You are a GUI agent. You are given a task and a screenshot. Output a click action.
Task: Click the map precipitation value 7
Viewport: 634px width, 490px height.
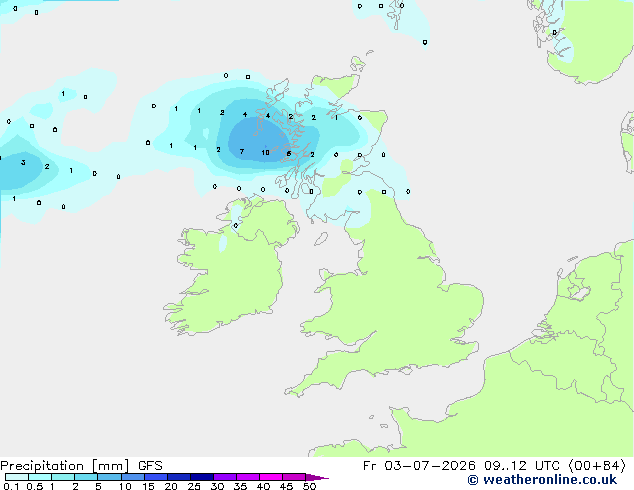(x=241, y=152)
